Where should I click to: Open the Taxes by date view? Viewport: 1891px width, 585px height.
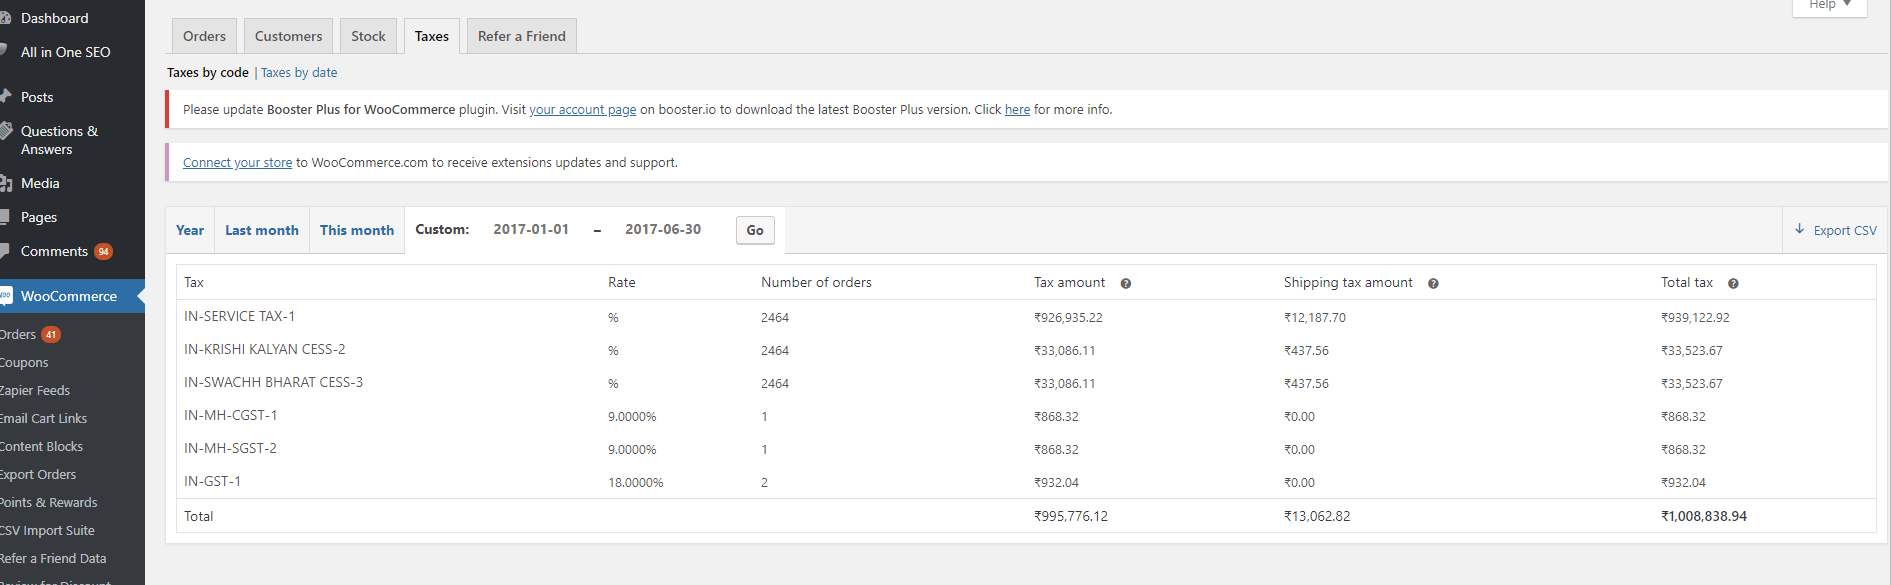299,72
